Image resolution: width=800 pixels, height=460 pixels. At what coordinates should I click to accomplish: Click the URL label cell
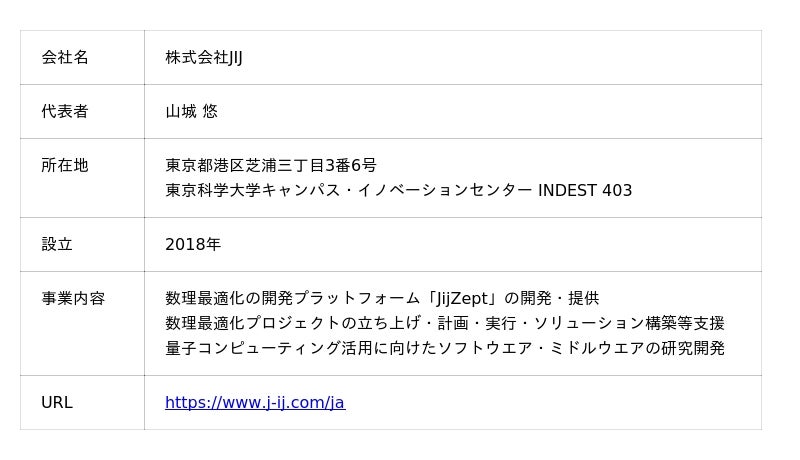click(83, 403)
